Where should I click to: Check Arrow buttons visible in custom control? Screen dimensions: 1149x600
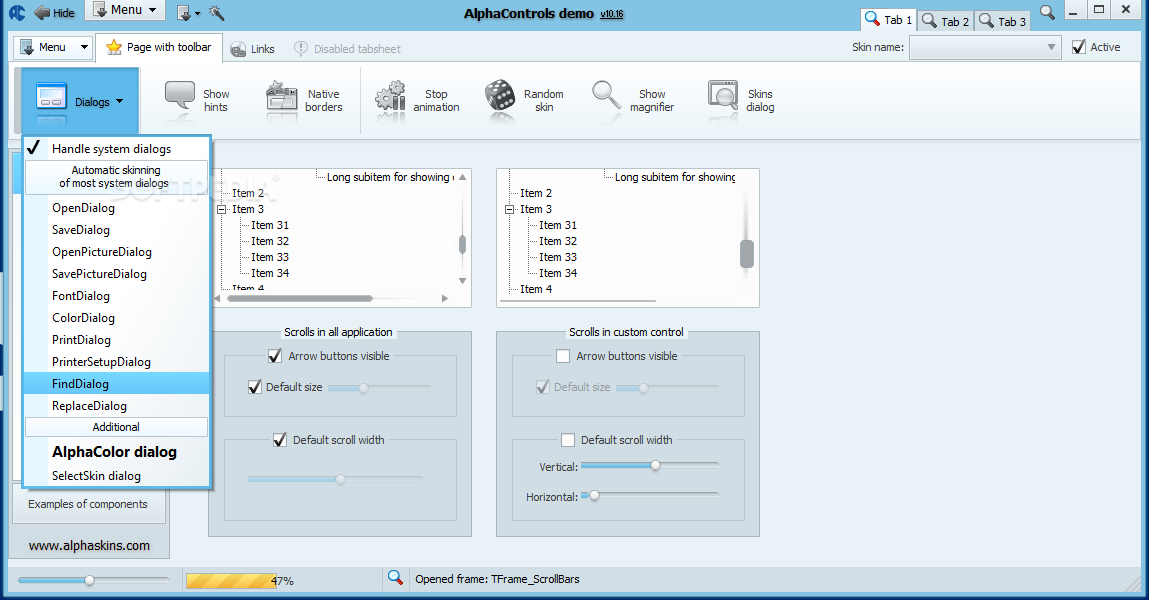pyautogui.click(x=563, y=356)
